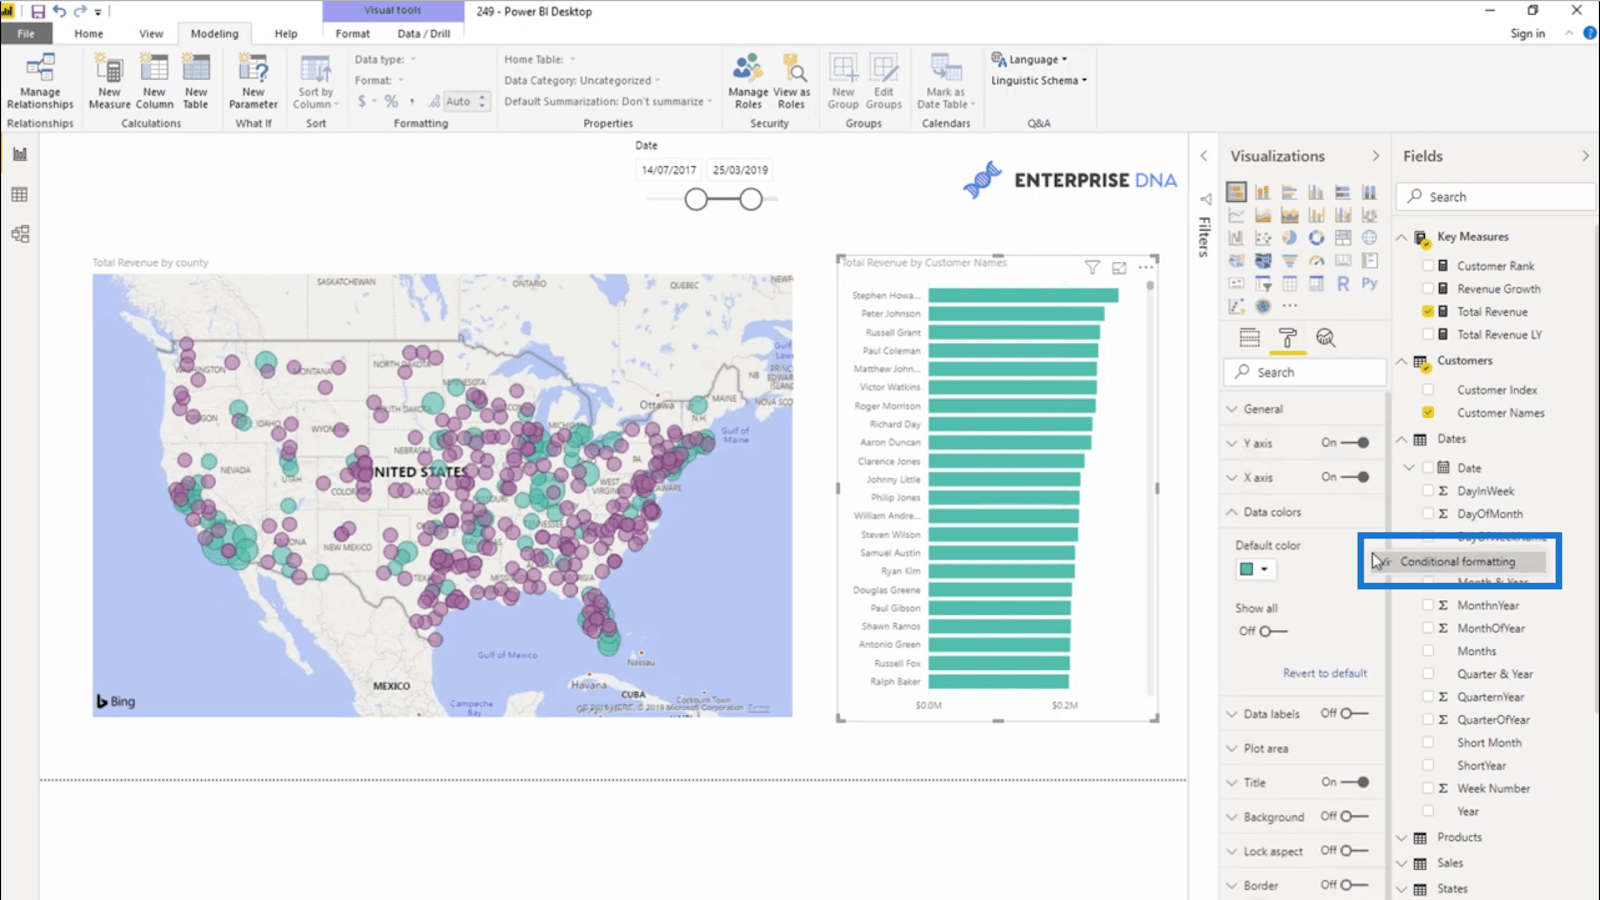Select Conditional formatting menu option
1600x900 pixels.
pyautogui.click(x=1457, y=561)
